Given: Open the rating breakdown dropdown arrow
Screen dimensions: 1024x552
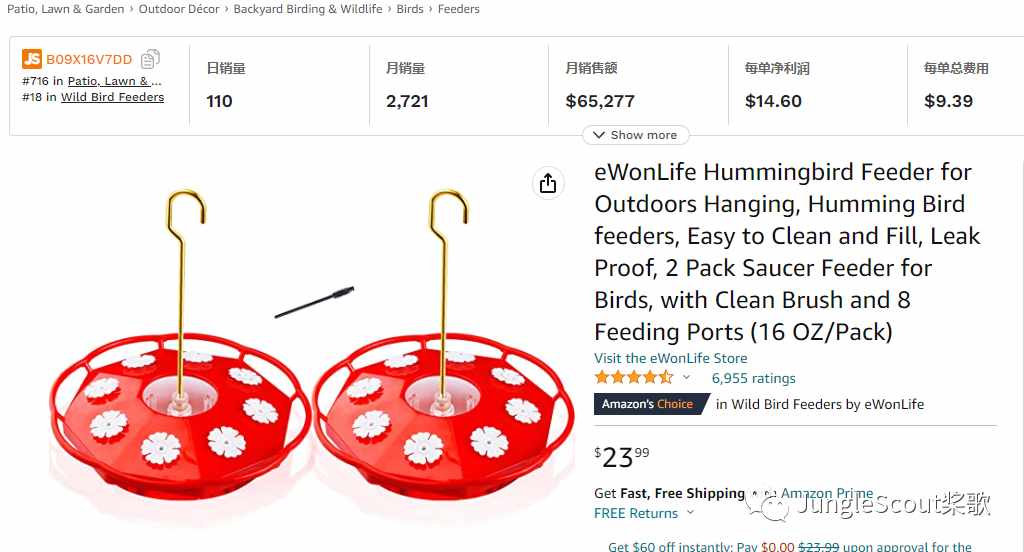Looking at the screenshot, I should pos(686,378).
